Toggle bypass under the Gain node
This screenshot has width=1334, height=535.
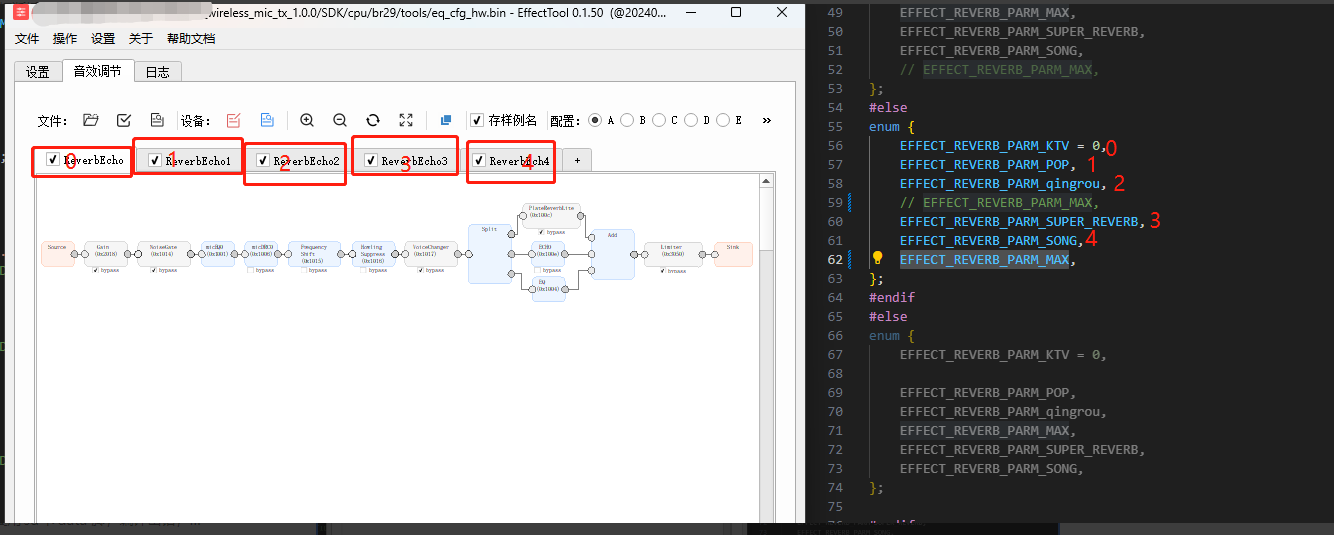(x=96, y=271)
